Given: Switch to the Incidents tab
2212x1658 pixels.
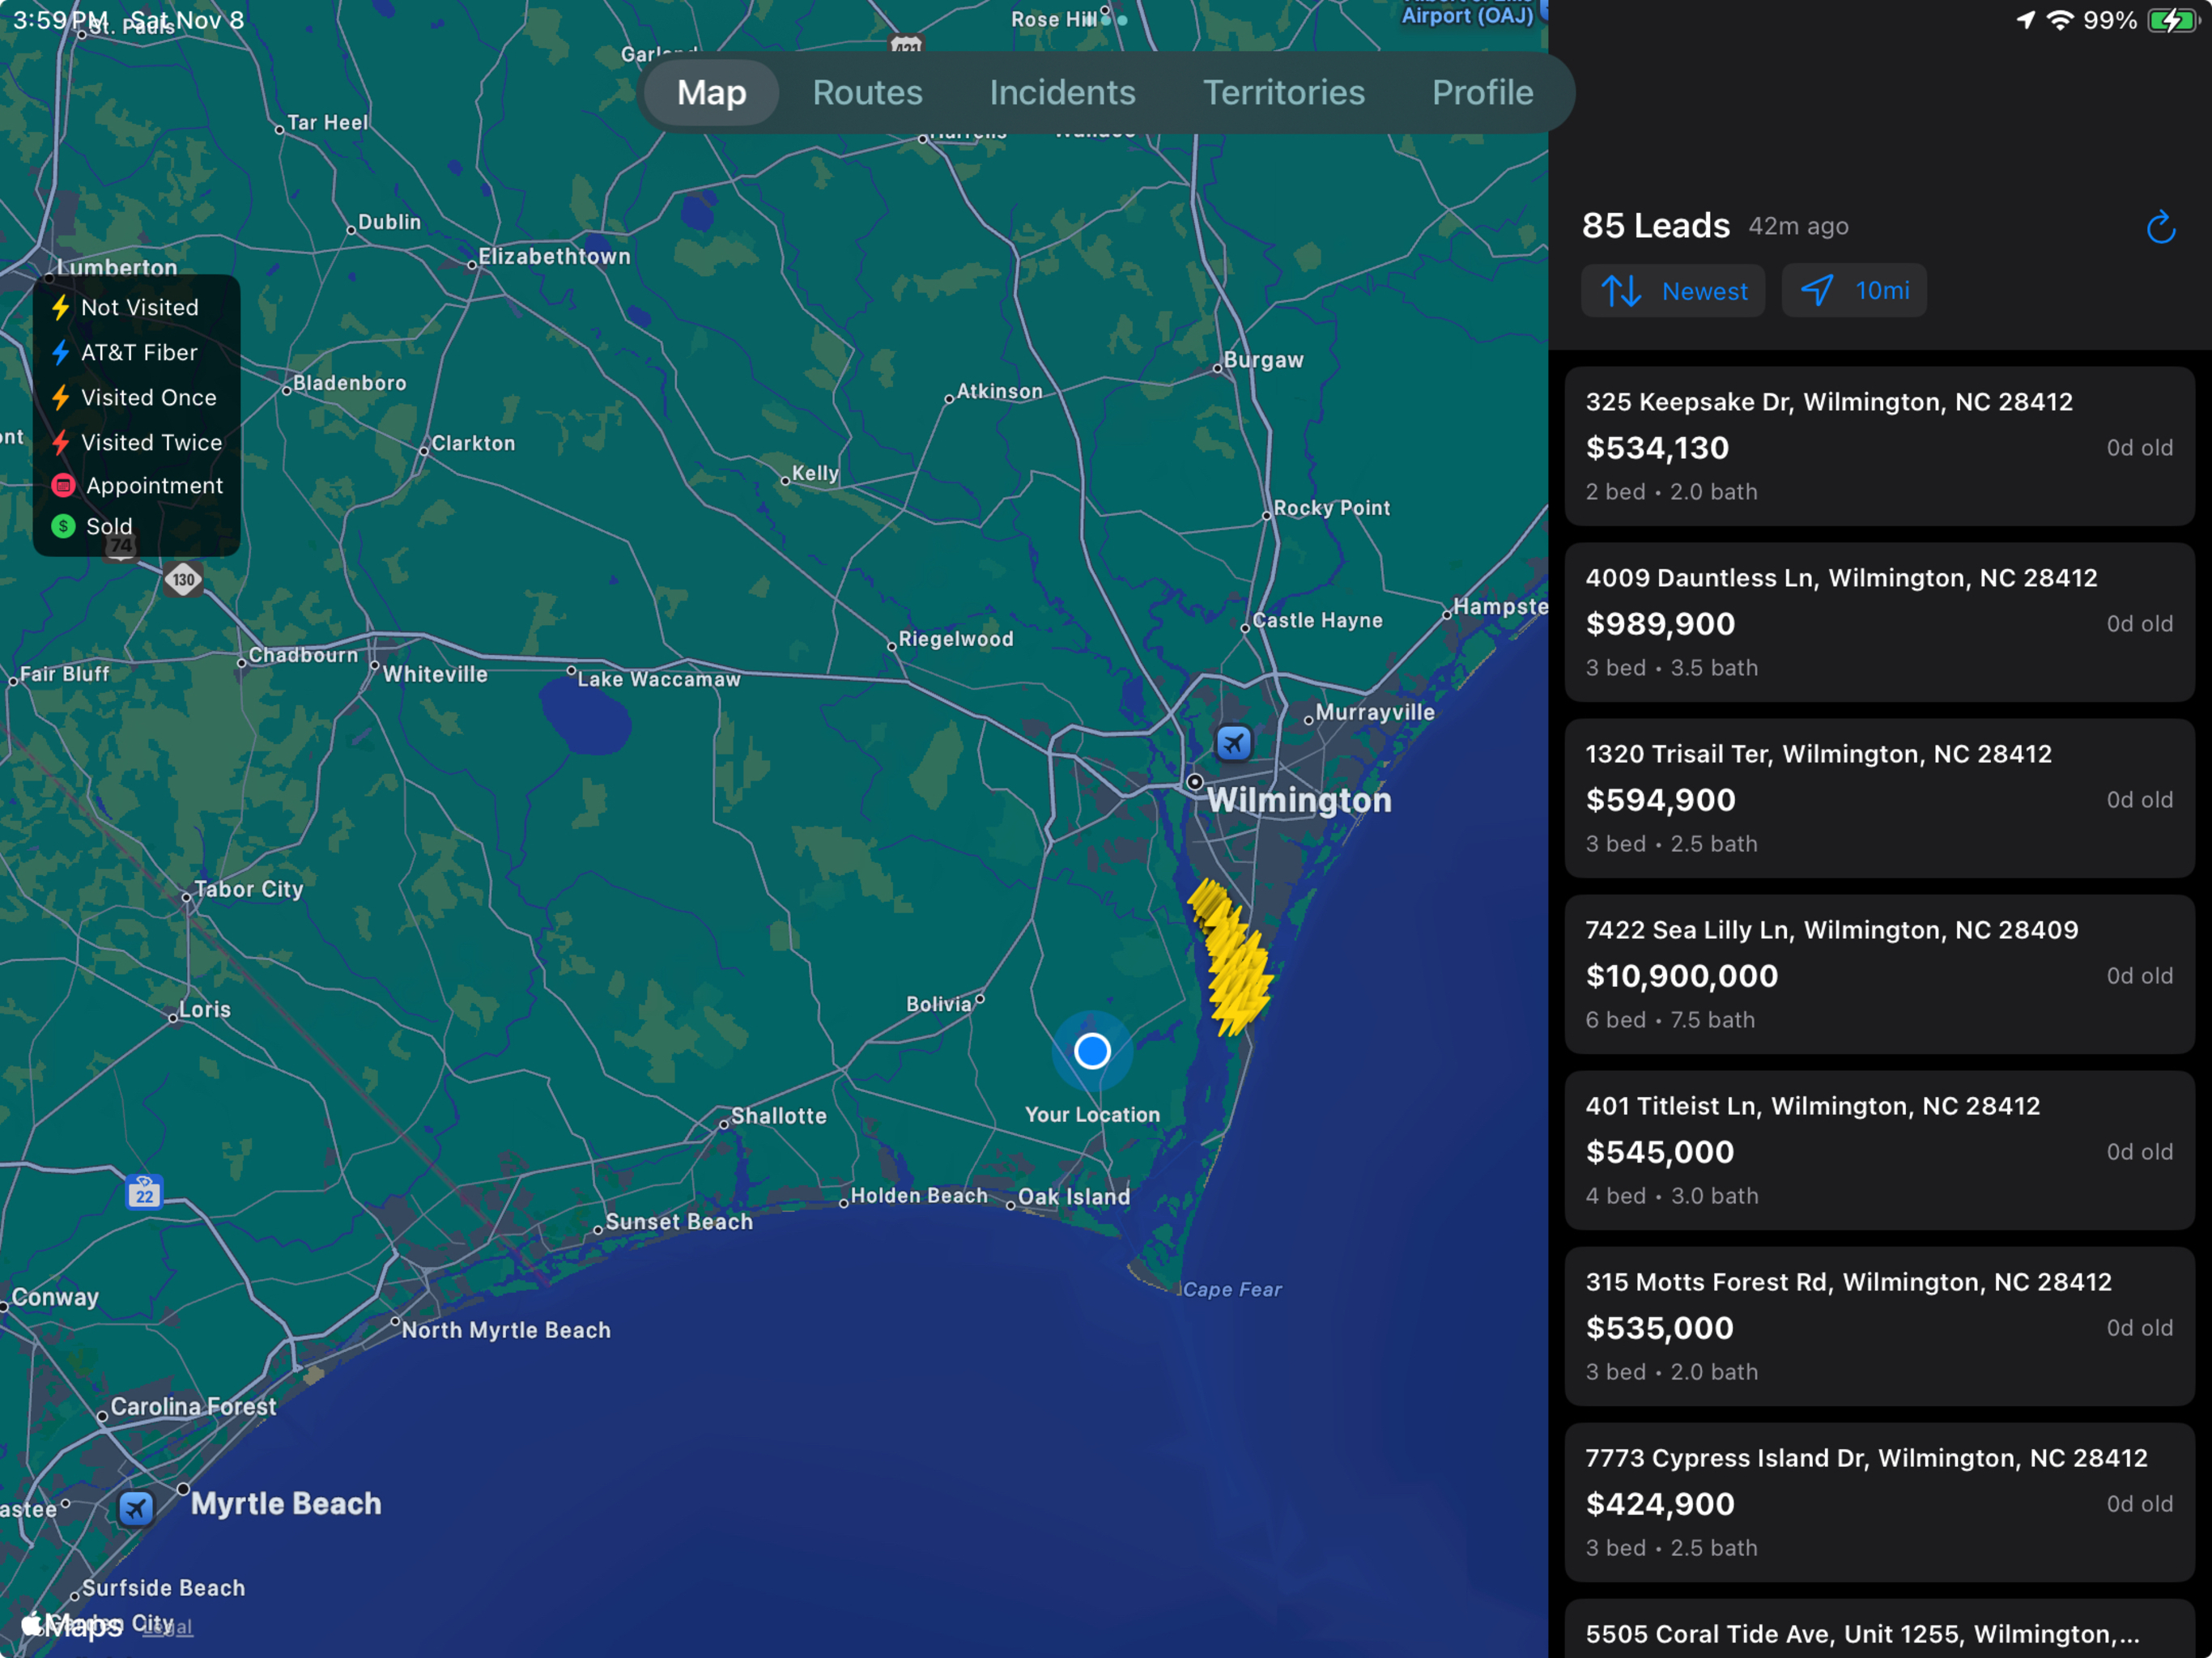Looking at the screenshot, I should point(1062,92).
